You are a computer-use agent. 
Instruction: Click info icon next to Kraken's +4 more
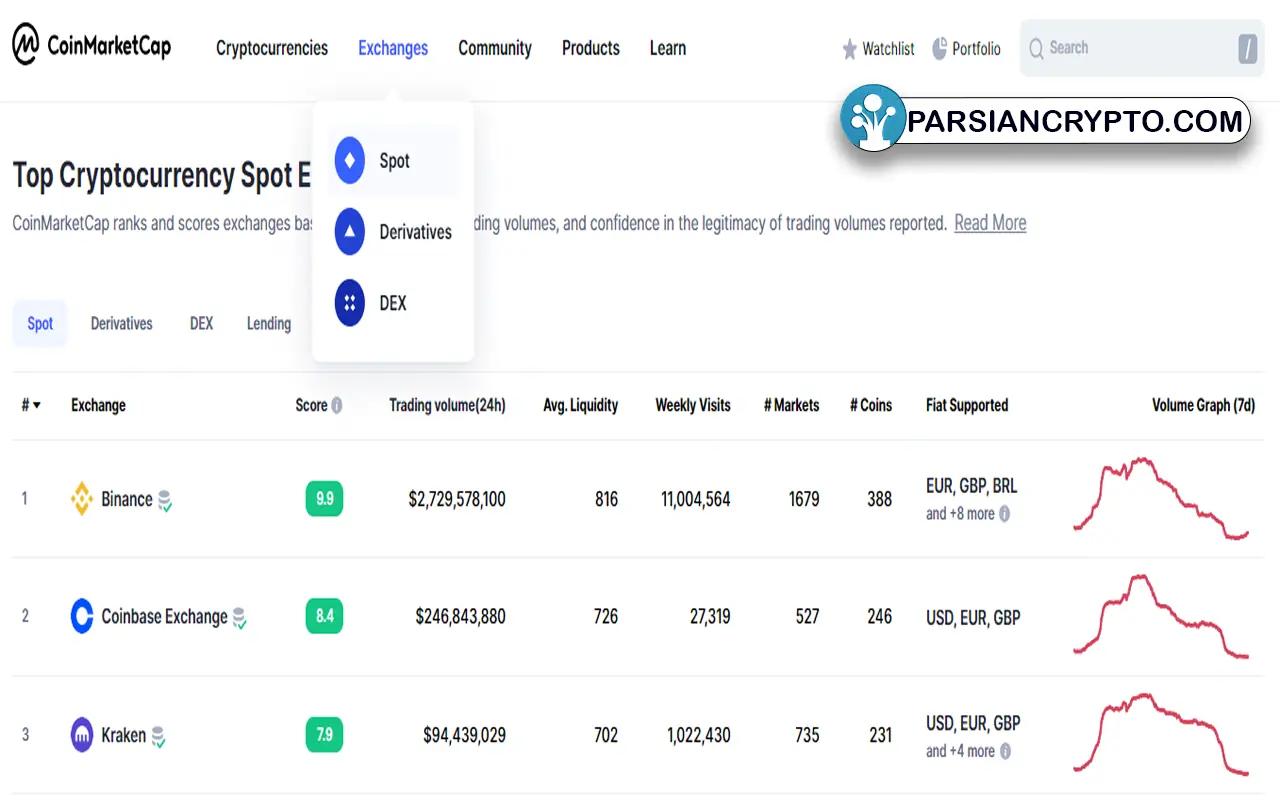[x=1004, y=751]
